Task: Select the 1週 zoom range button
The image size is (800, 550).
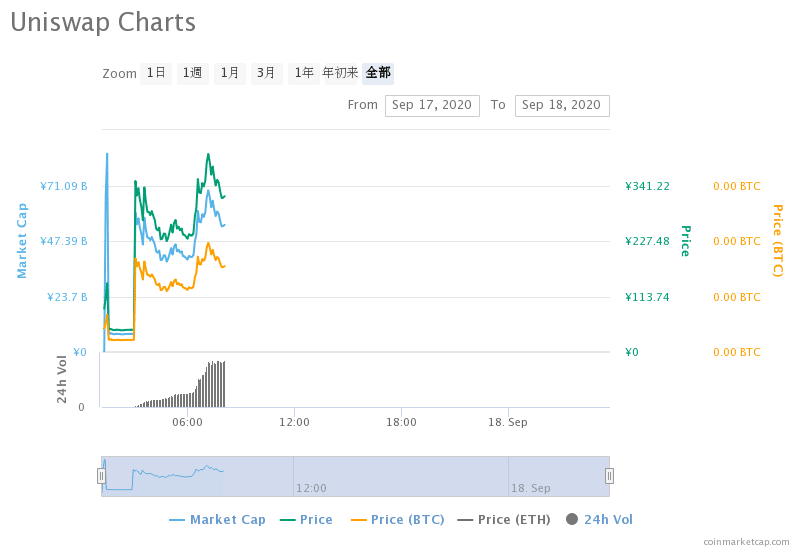Action: click(x=192, y=73)
